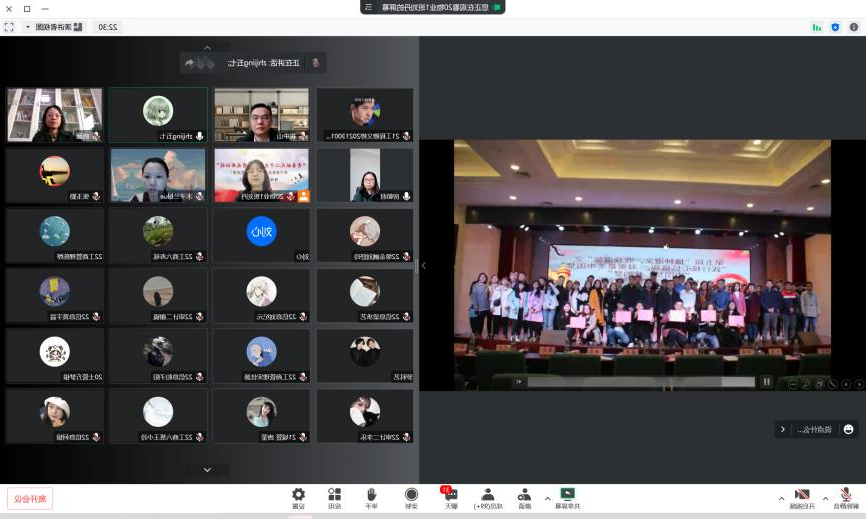Click the zoom-out minus icon in shared video controls

click(793, 384)
